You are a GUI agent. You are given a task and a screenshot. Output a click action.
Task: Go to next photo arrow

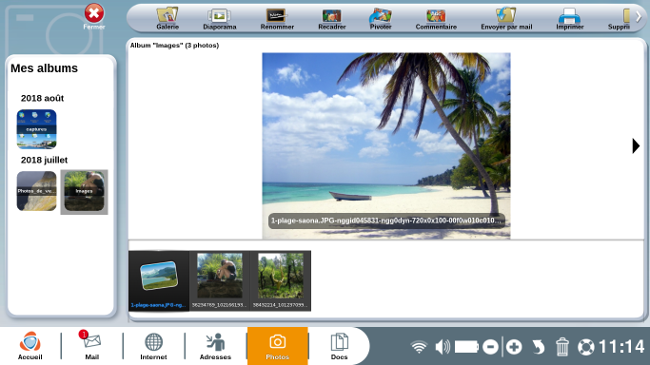click(x=635, y=146)
